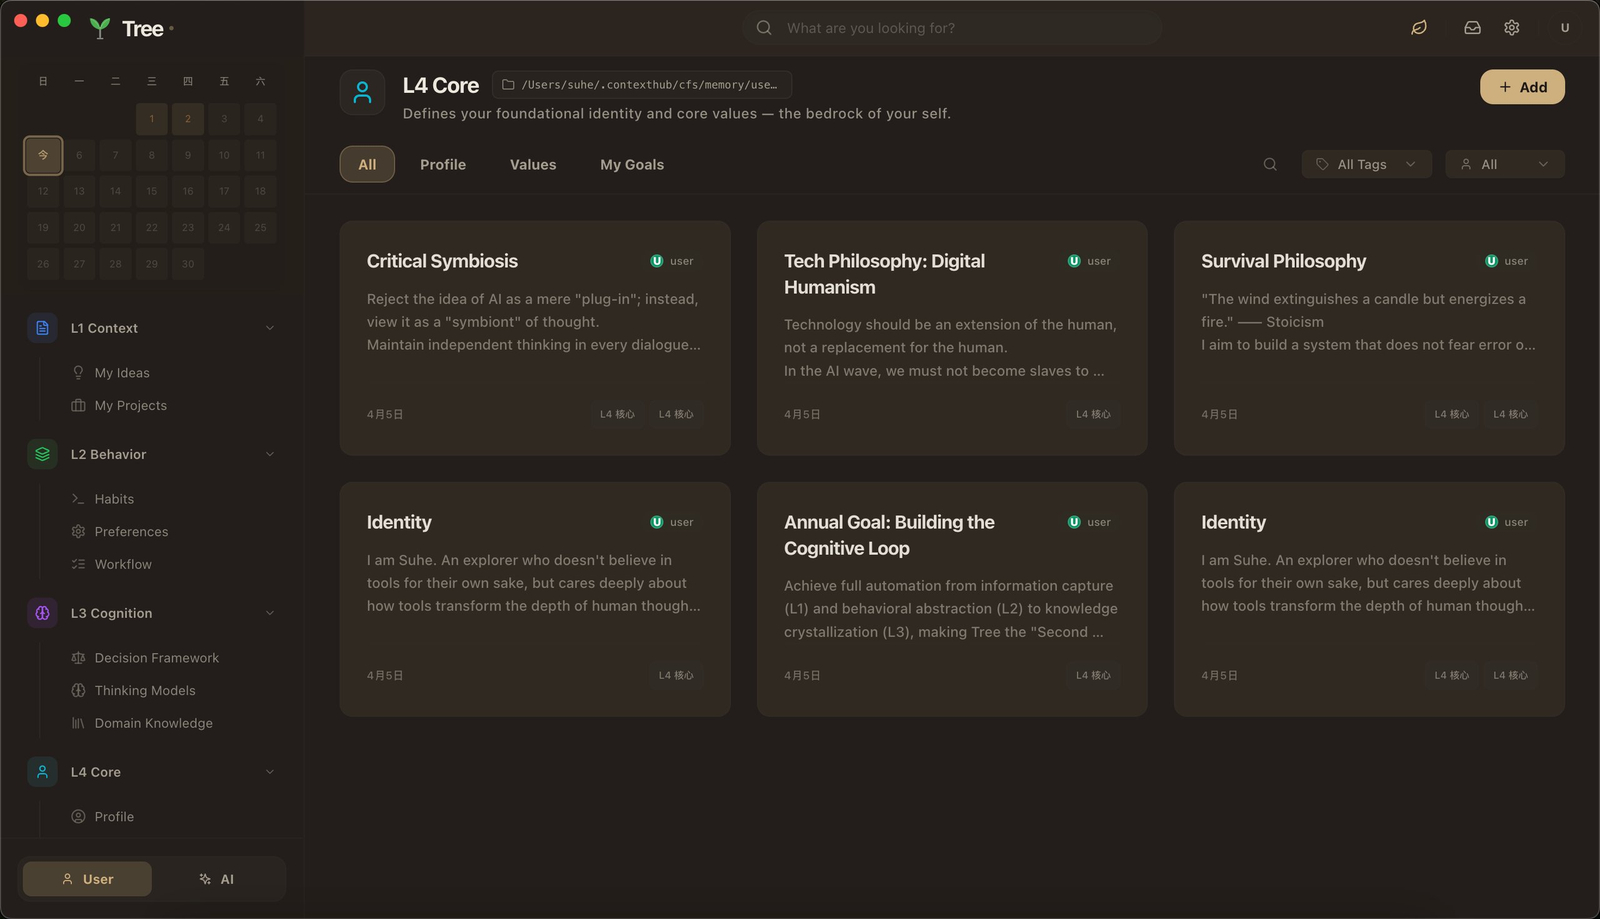Click the L1 Context document icon
1600x919 pixels.
[x=42, y=328]
